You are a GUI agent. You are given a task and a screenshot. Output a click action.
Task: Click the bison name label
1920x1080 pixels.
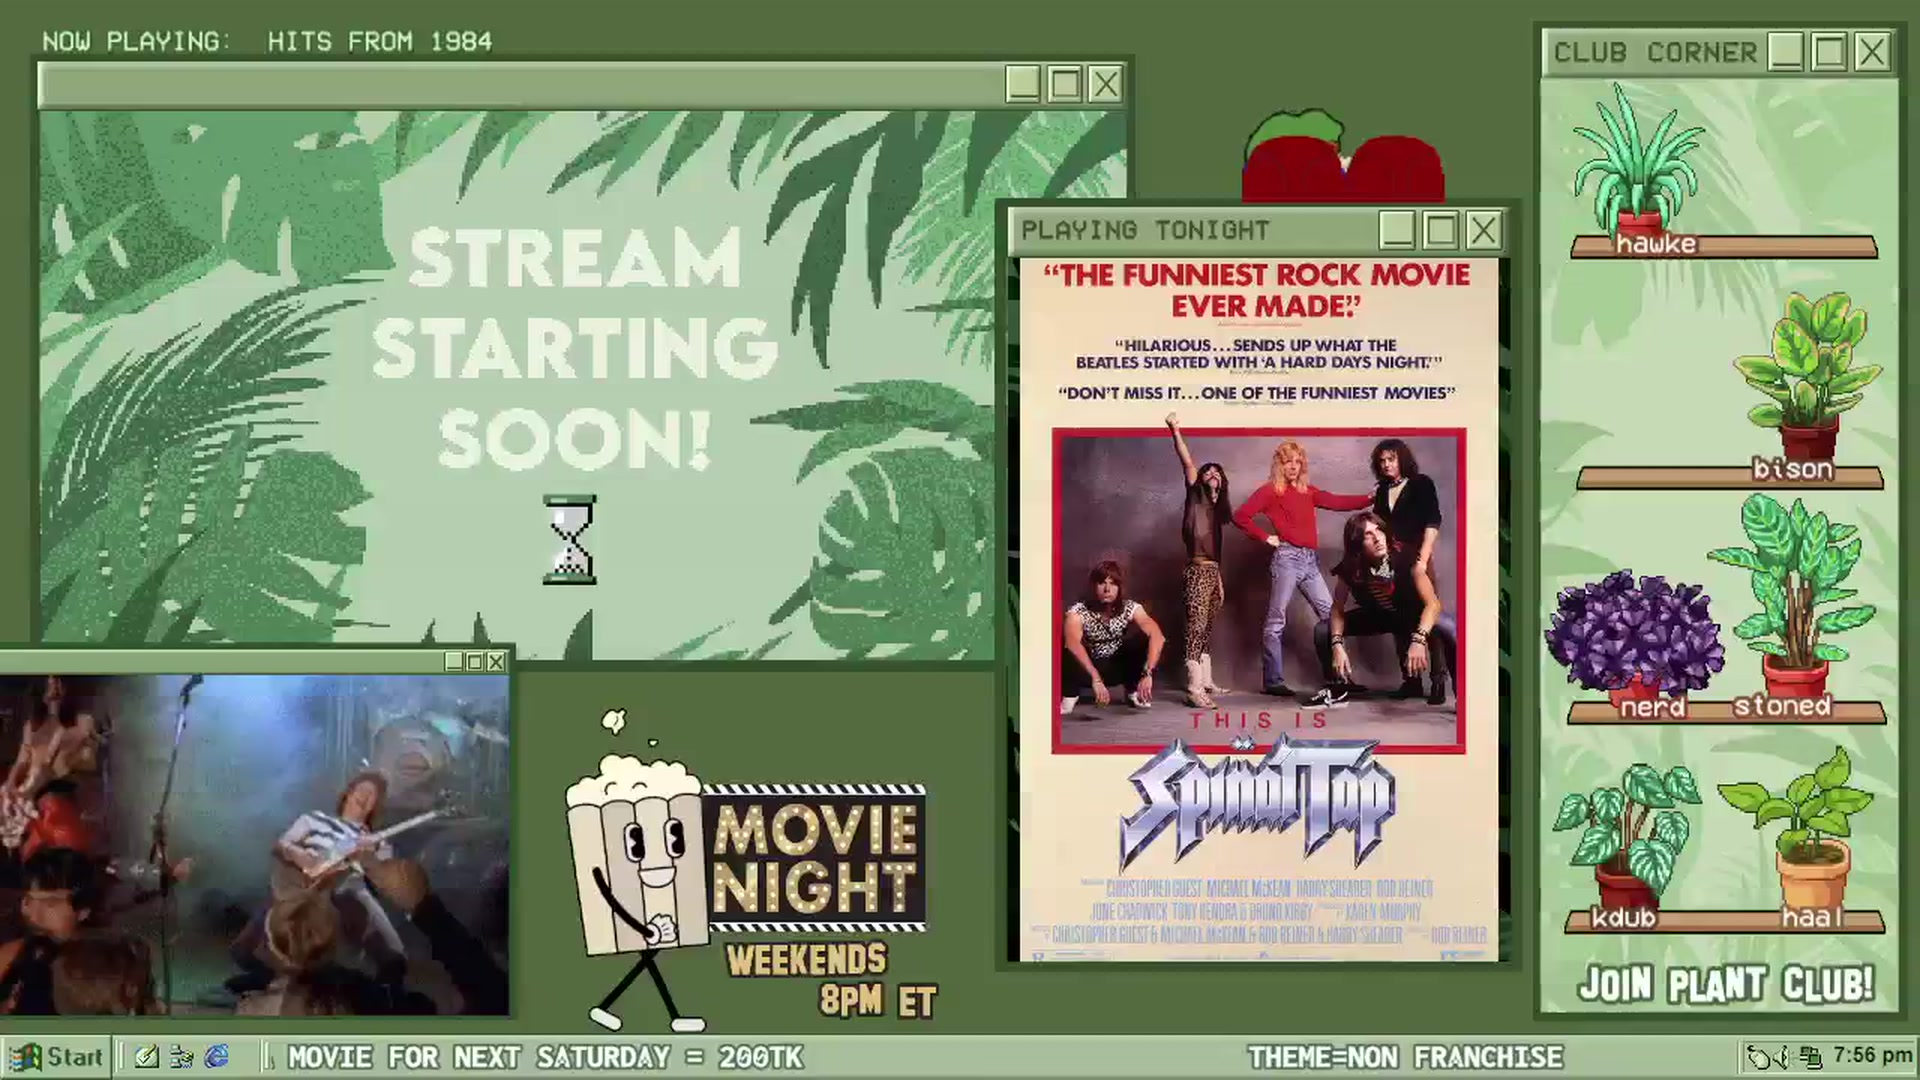tap(1792, 469)
